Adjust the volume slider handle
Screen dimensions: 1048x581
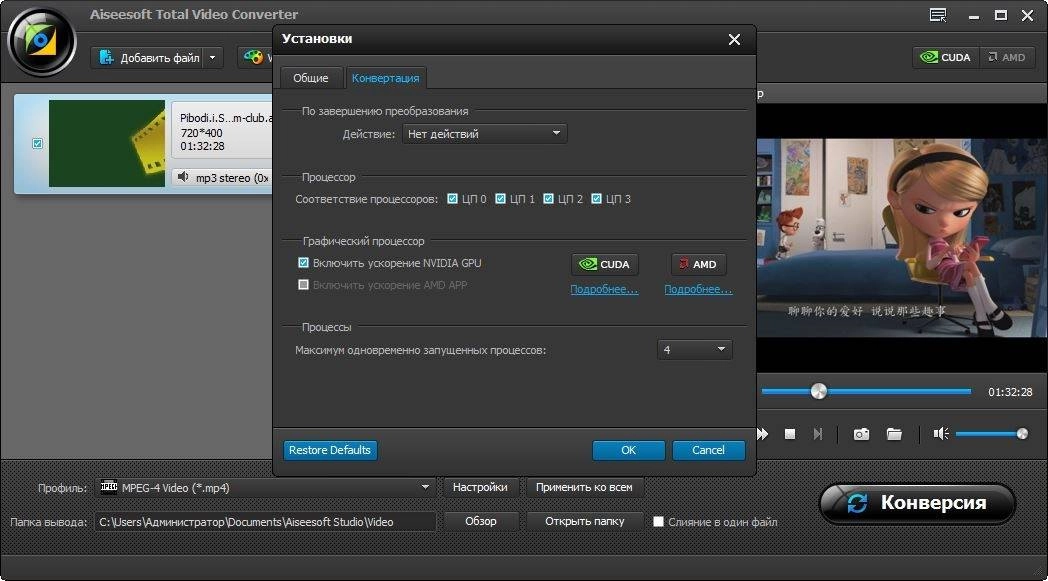pos(1022,434)
